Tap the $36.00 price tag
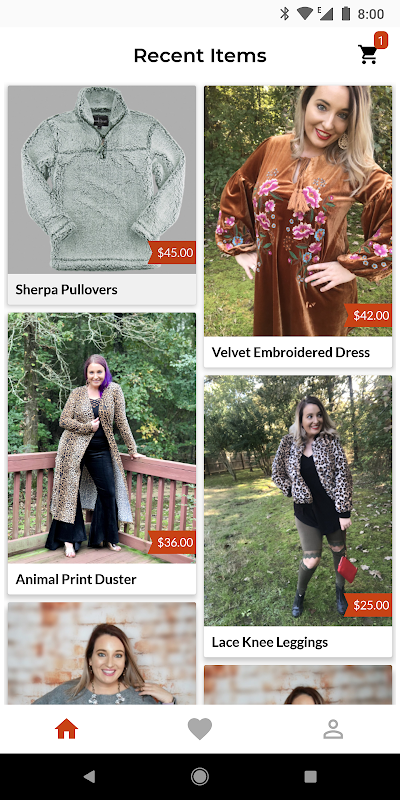This screenshot has height=800, width=400. coord(172,542)
